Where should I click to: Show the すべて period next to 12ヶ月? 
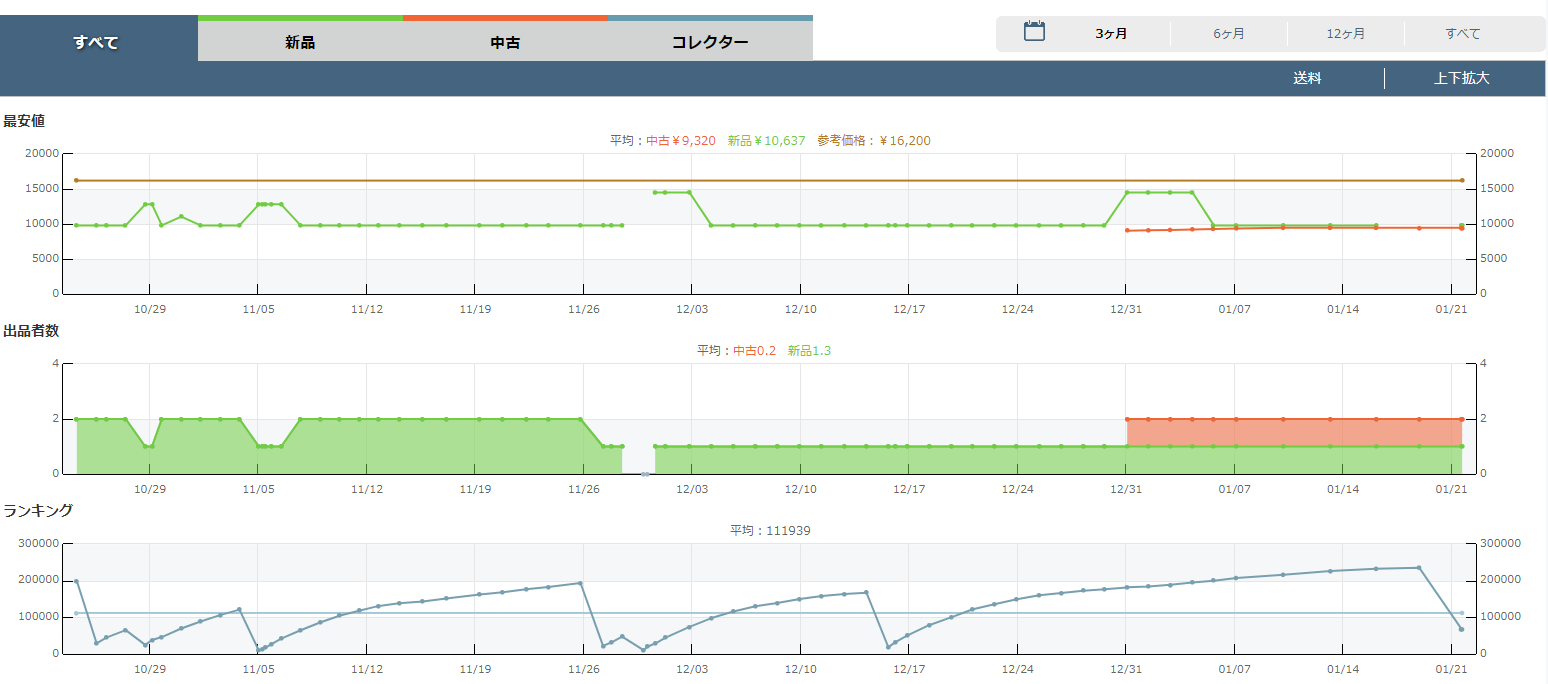(x=1462, y=34)
